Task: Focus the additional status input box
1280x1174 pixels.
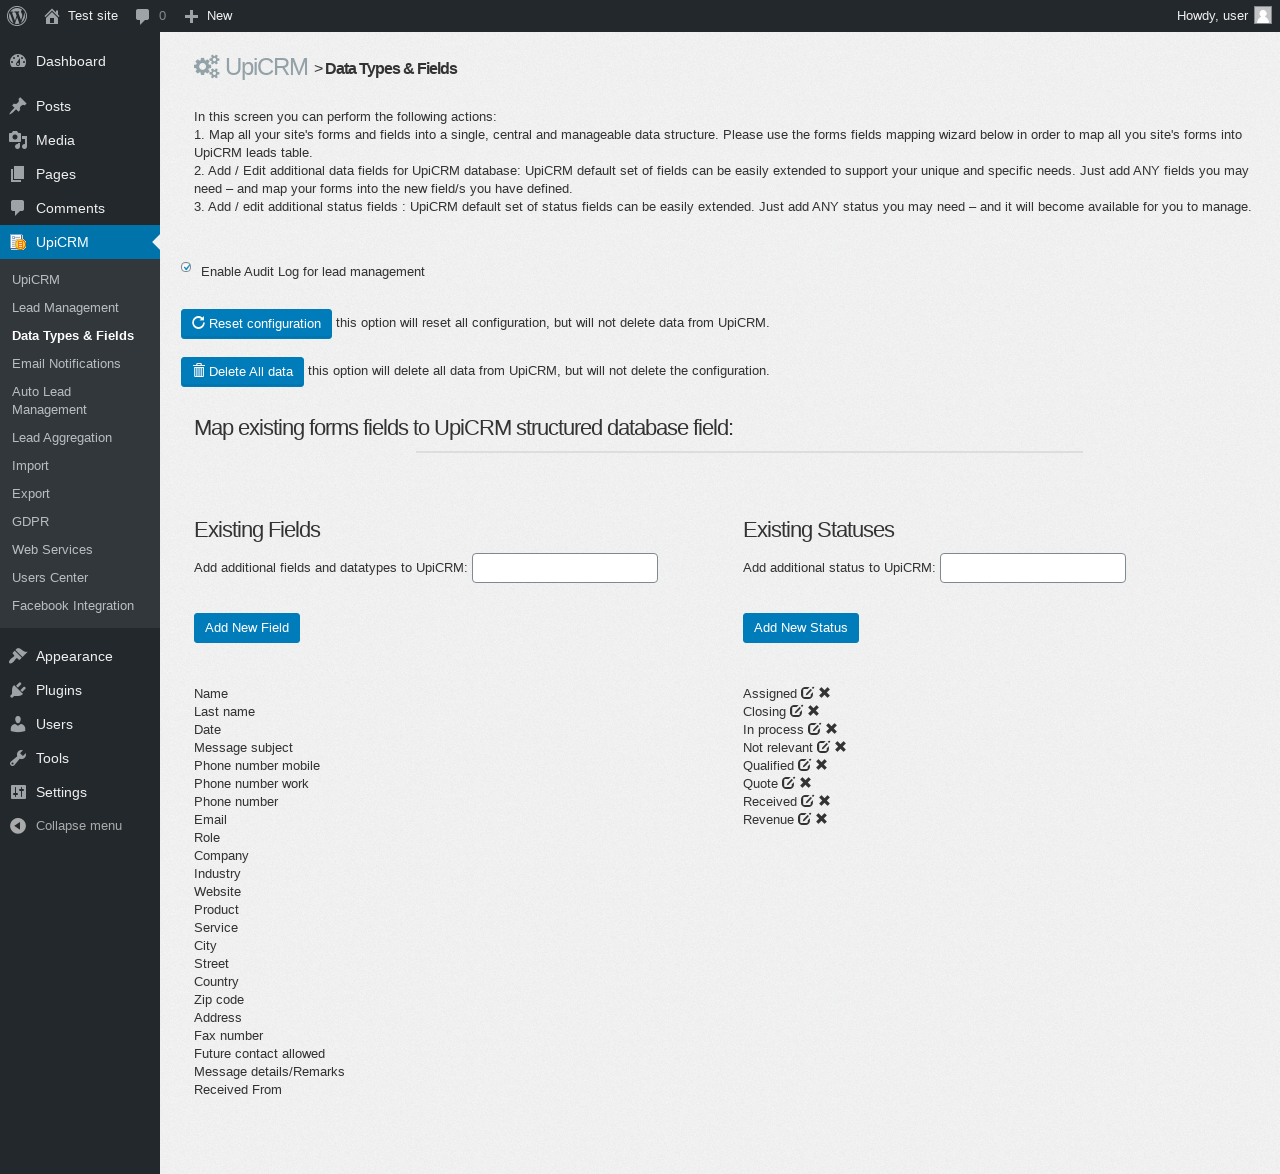Action: [1033, 568]
